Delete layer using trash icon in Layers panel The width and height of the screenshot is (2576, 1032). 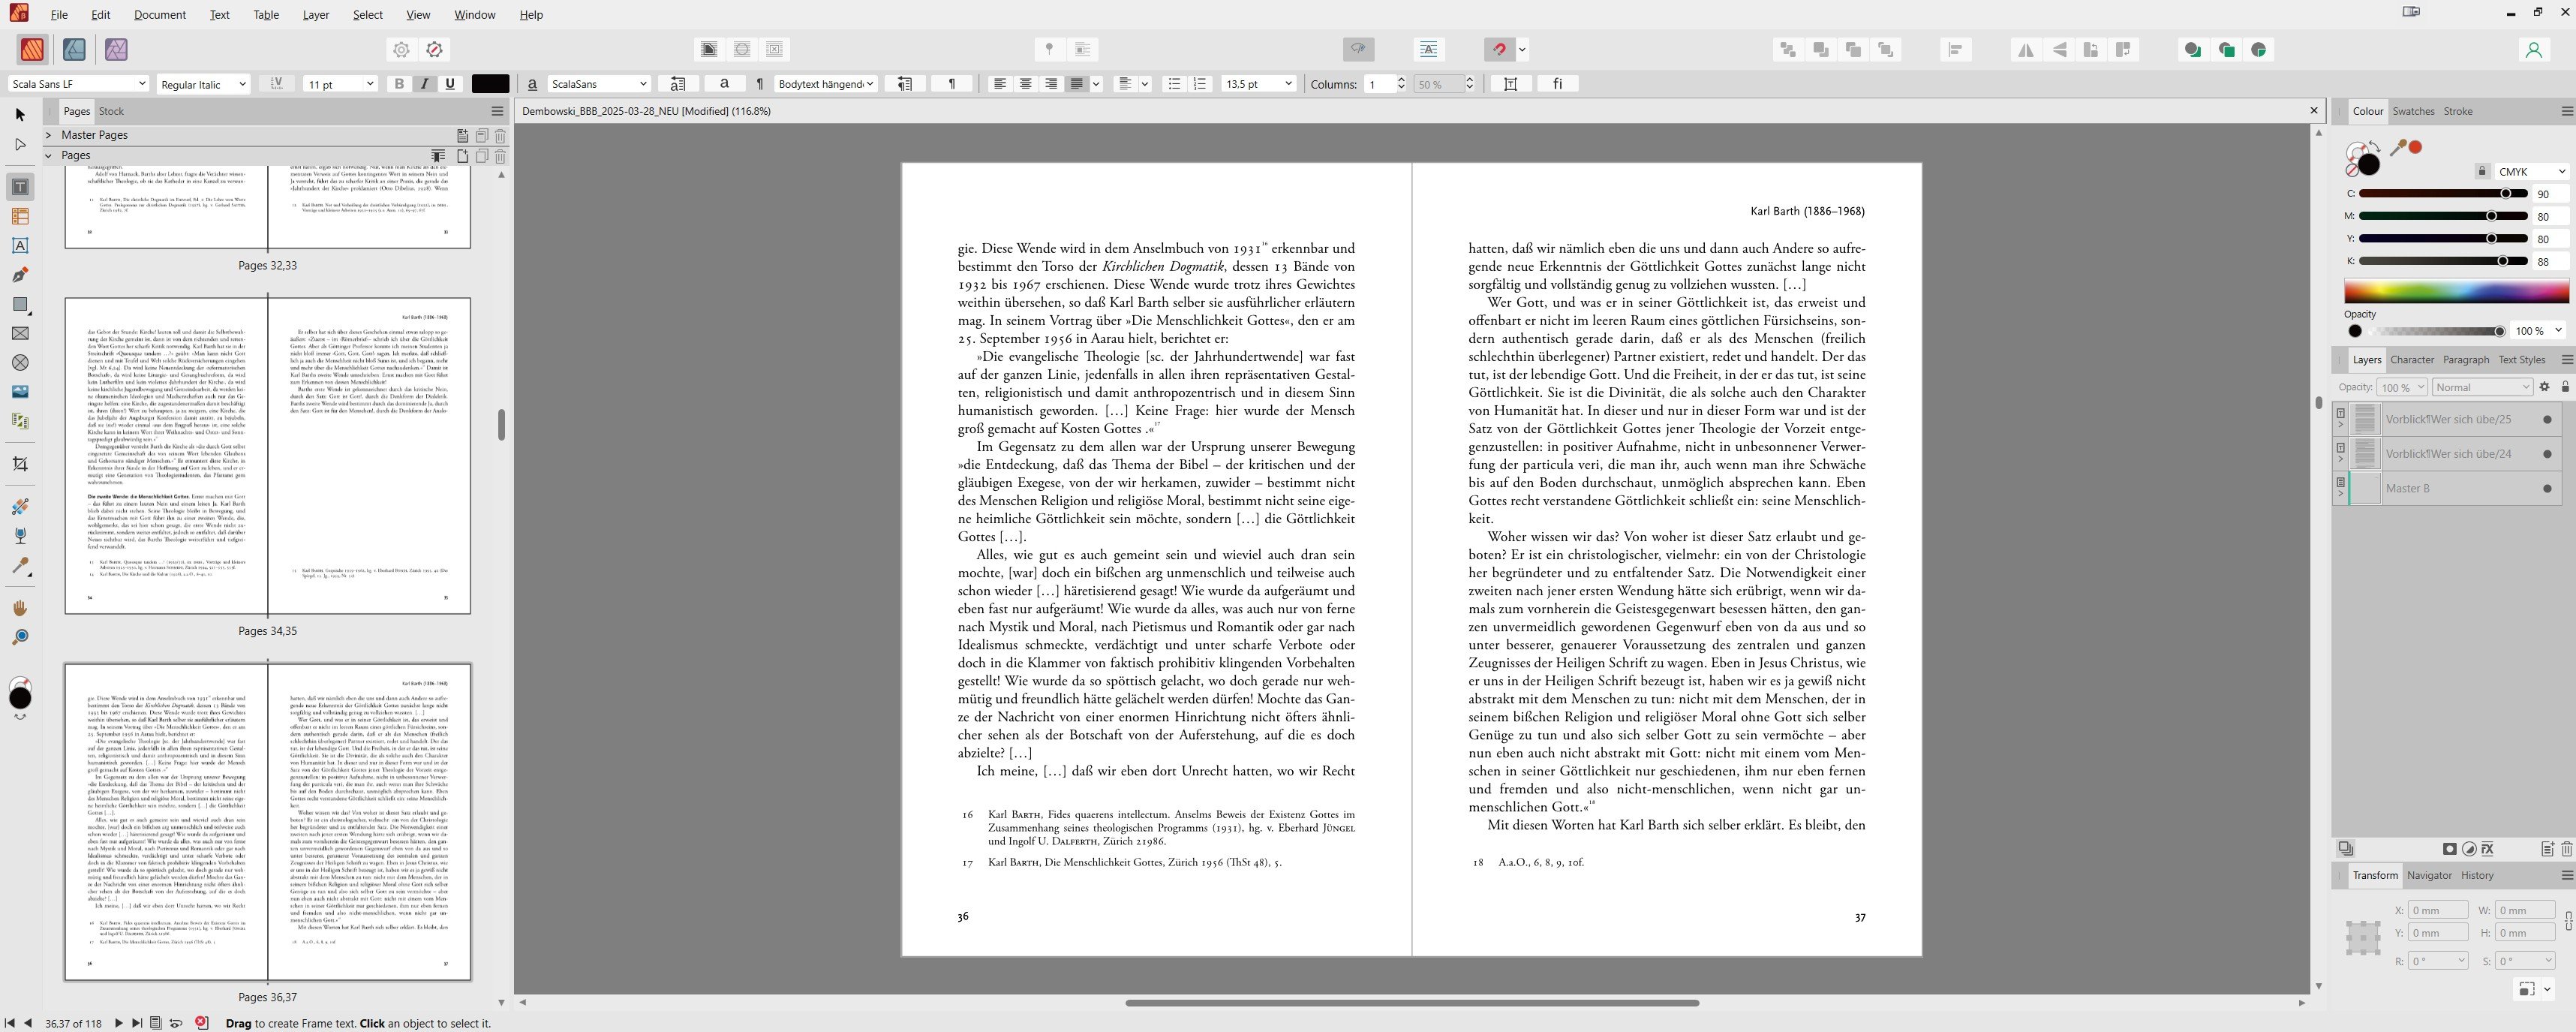2566,849
